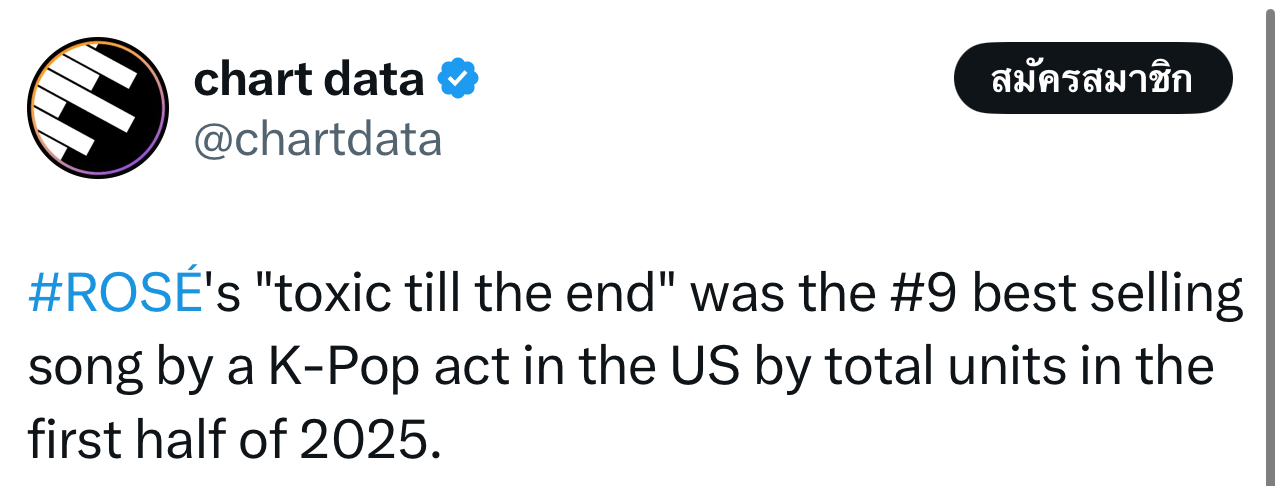
Task: Subscribe using the สมัครสมาชิก button
Action: tap(1093, 79)
